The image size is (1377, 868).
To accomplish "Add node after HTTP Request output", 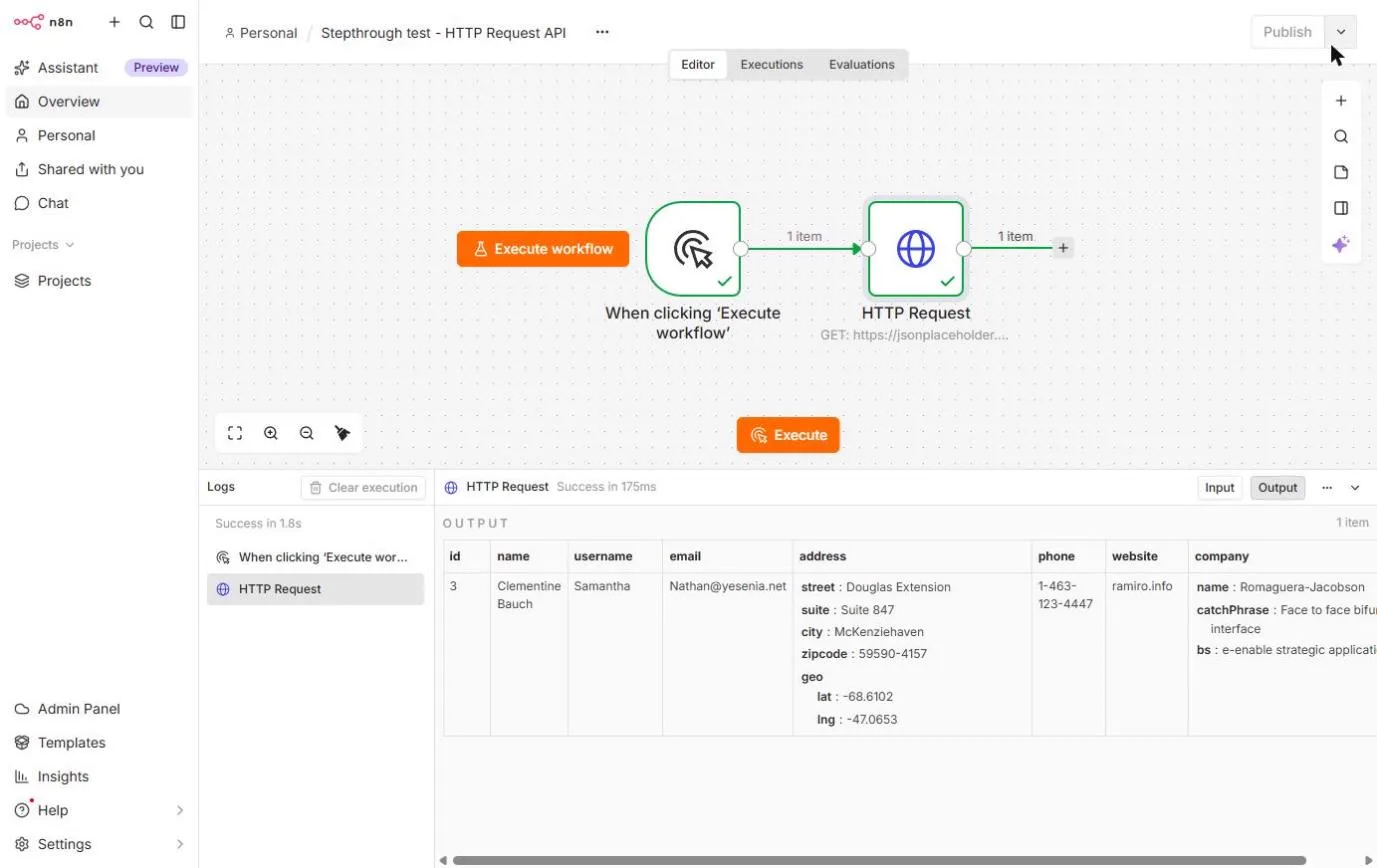I will 1063,248.
